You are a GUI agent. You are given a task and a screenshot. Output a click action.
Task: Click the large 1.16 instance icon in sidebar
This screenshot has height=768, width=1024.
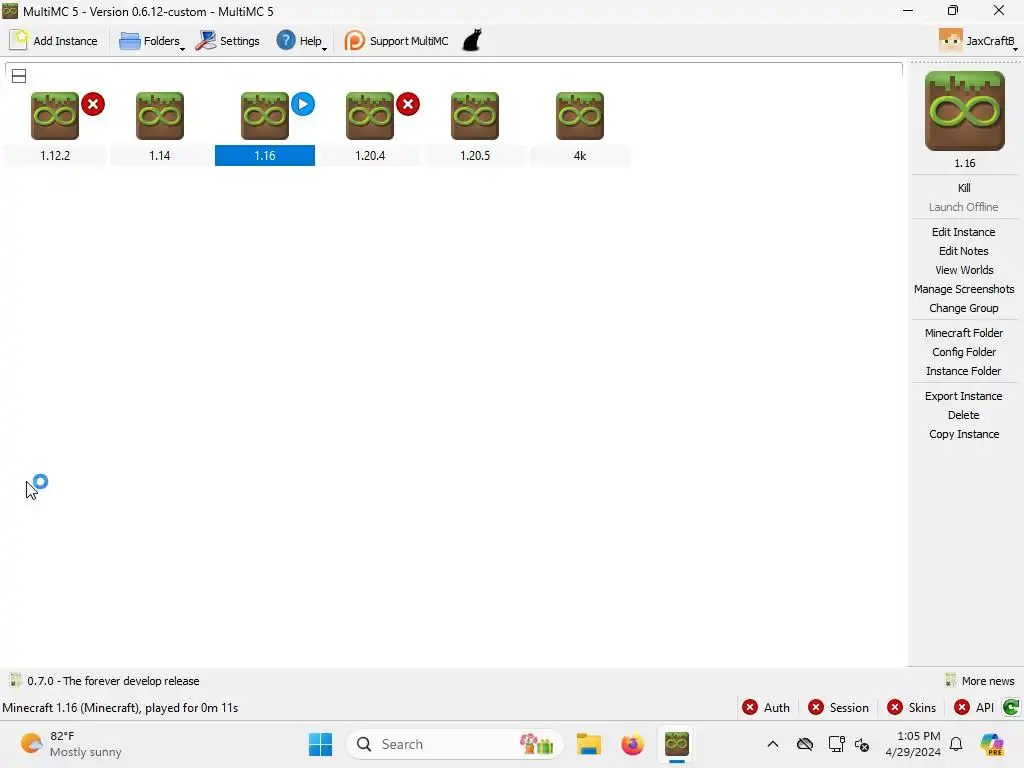(965, 111)
